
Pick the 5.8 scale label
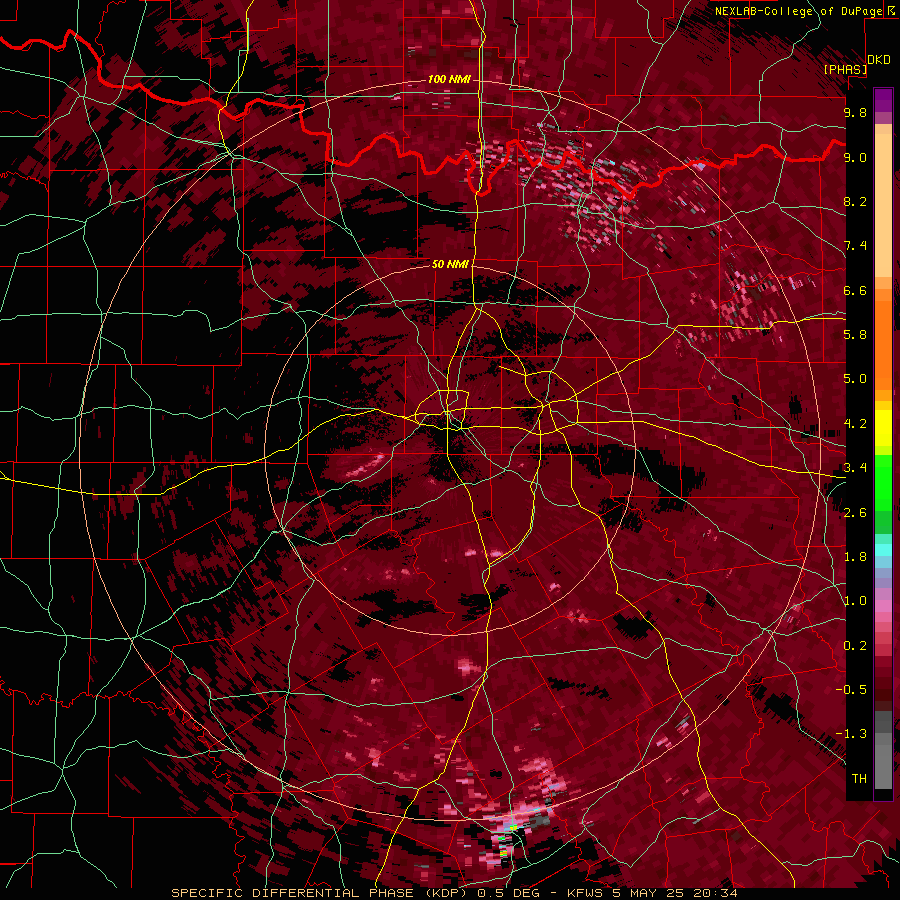tap(855, 335)
